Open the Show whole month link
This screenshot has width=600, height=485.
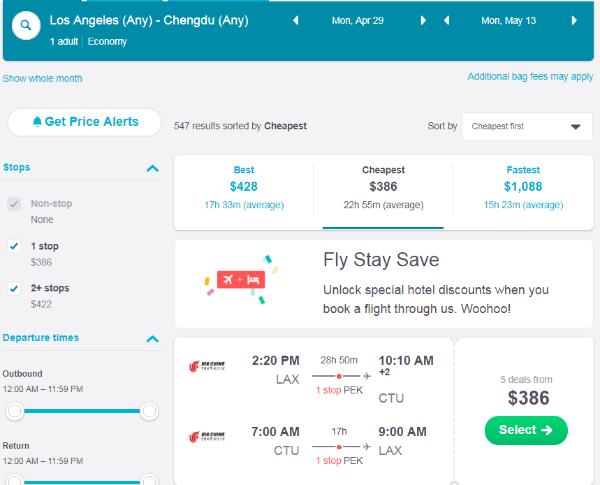[43, 78]
